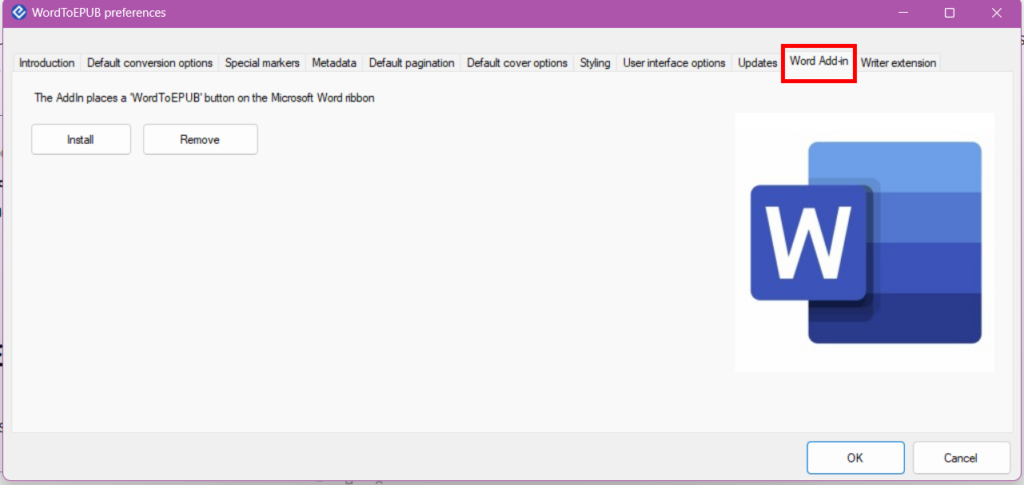Select the Word Add-in tab
Image resolution: width=1024 pixels, height=485 pixels.
click(819, 63)
